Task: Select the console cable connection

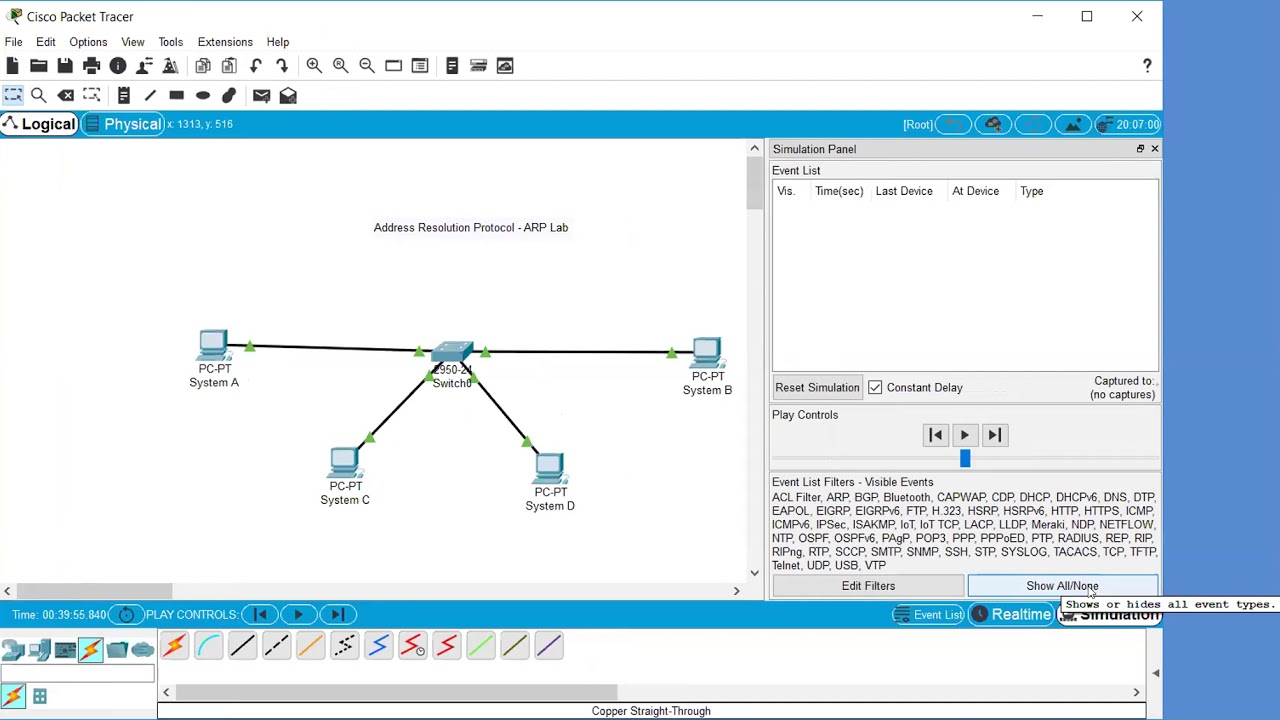Action: tap(208, 646)
